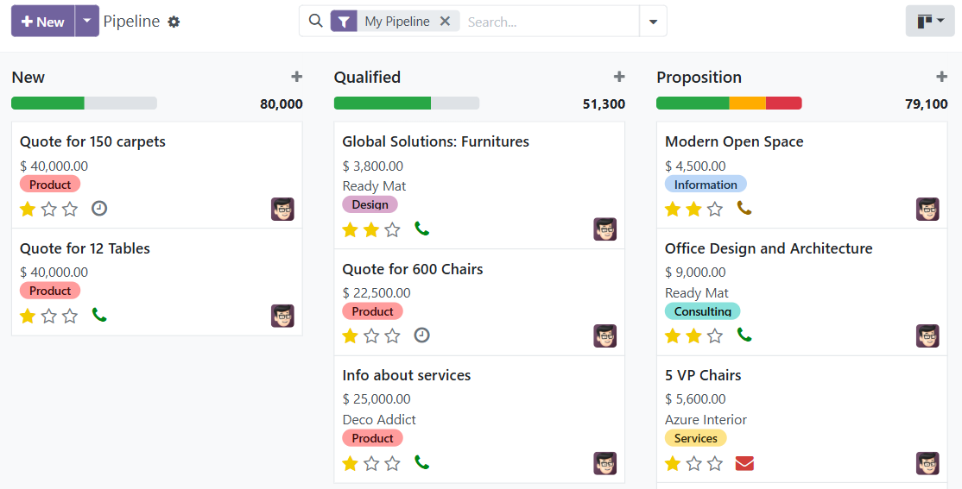Image resolution: width=962 pixels, height=489 pixels.
Task: Click the clock activity icon on Quote for 150 carpets
Action: [x=99, y=208]
